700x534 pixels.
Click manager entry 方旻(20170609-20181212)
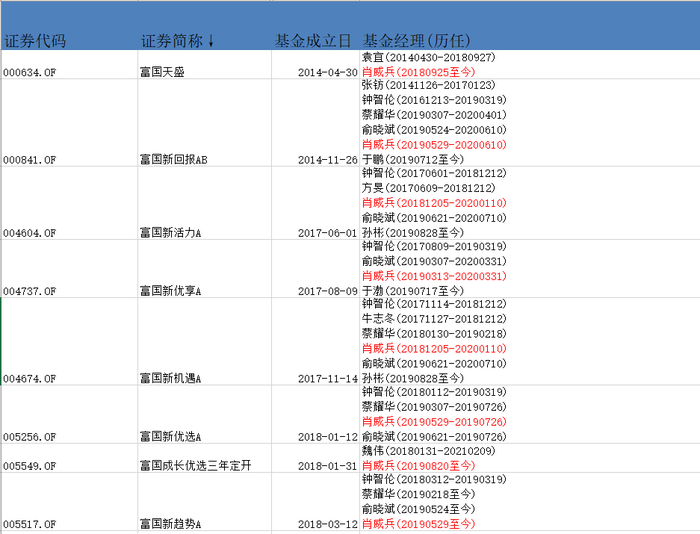point(429,188)
